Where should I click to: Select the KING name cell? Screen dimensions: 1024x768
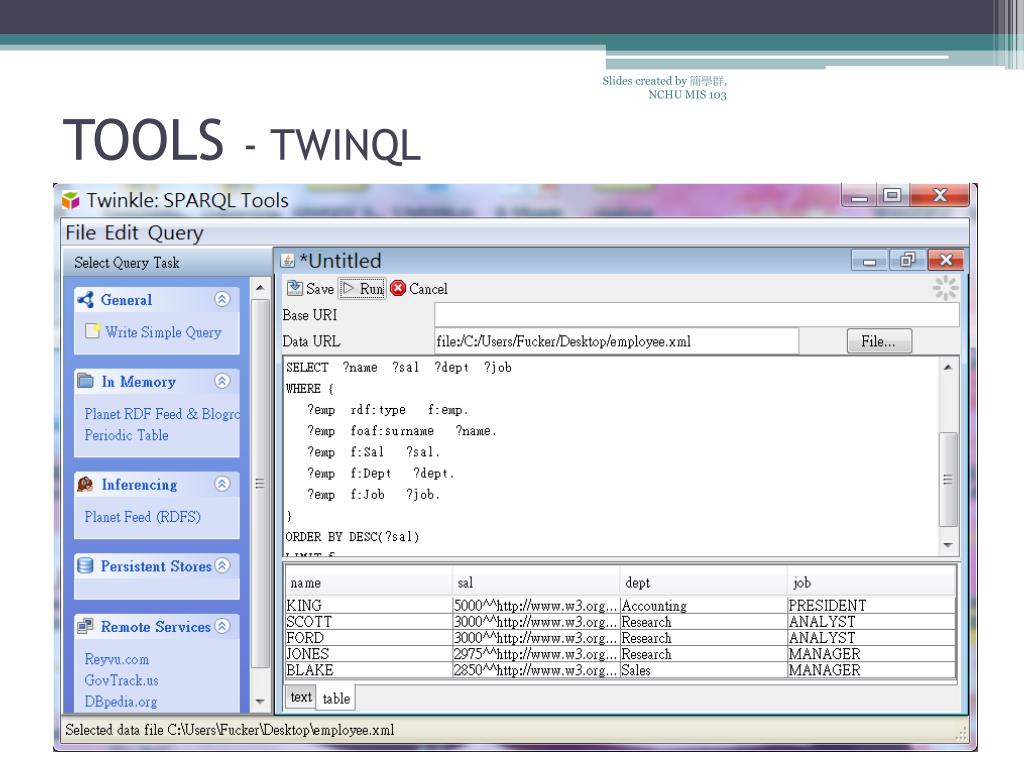[369, 605]
